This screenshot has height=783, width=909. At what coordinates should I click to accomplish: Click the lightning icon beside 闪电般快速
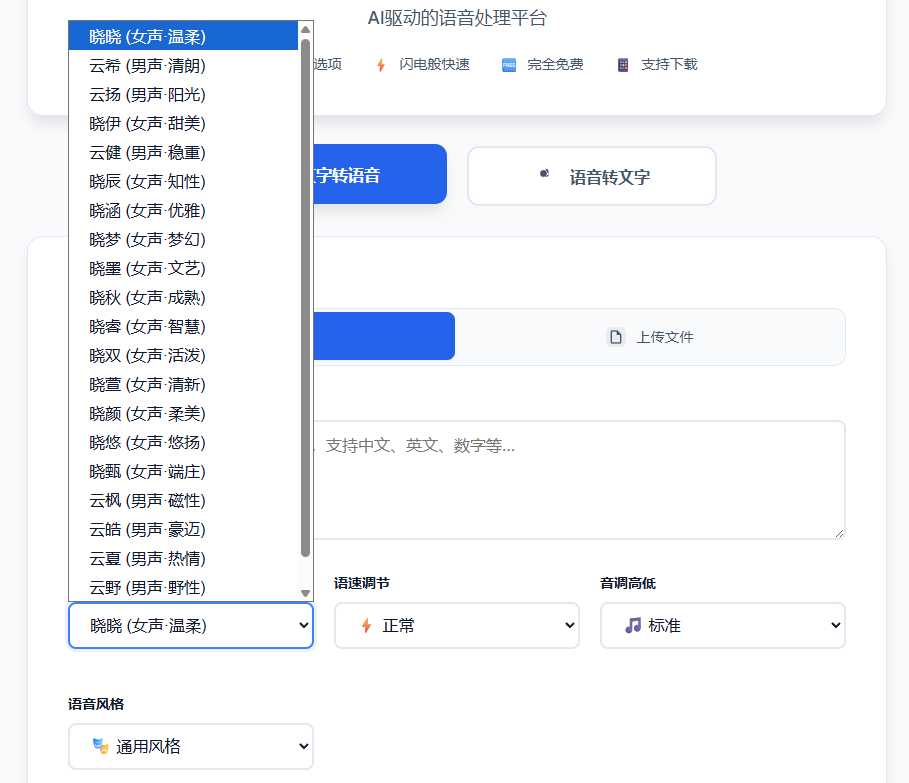380,64
